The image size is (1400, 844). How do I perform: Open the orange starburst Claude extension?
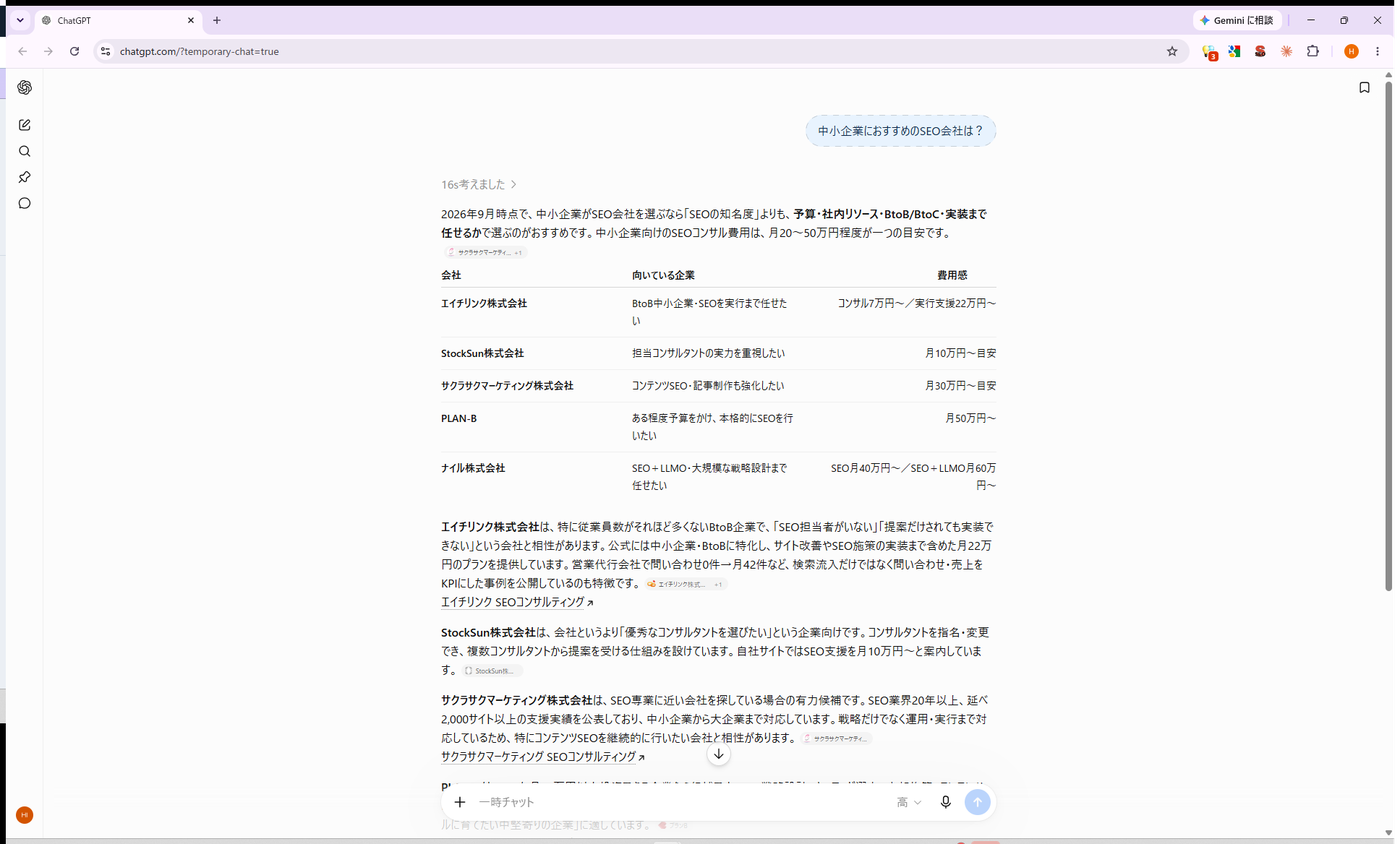pos(1287,51)
